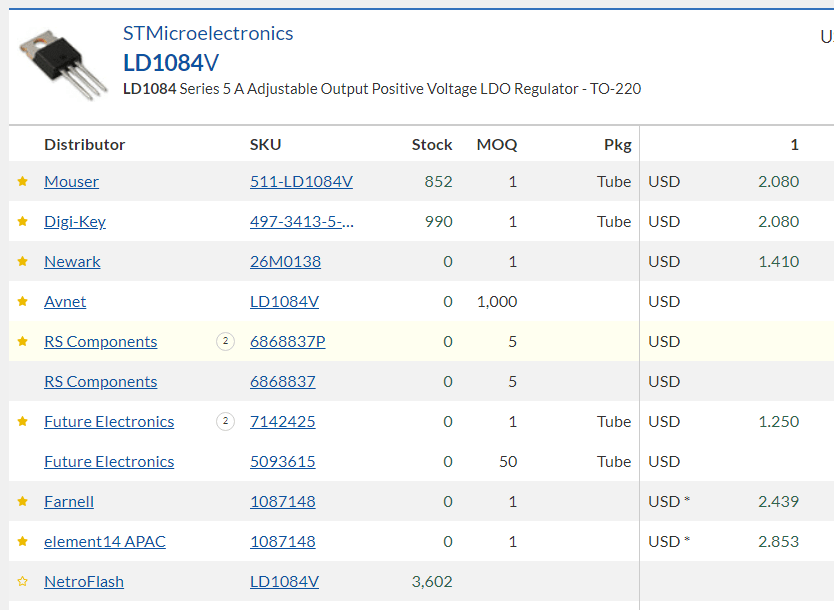This screenshot has width=834, height=610.
Task: Click Newark price 1.410
Action: point(779,262)
